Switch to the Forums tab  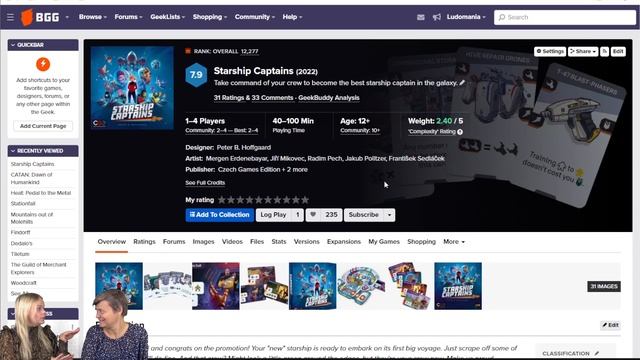point(174,242)
